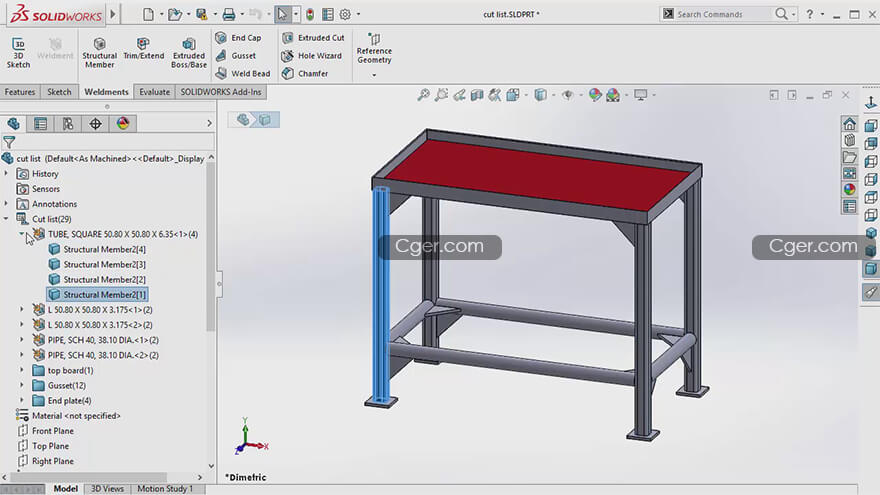Switch to the Sketch tab

pos(59,92)
